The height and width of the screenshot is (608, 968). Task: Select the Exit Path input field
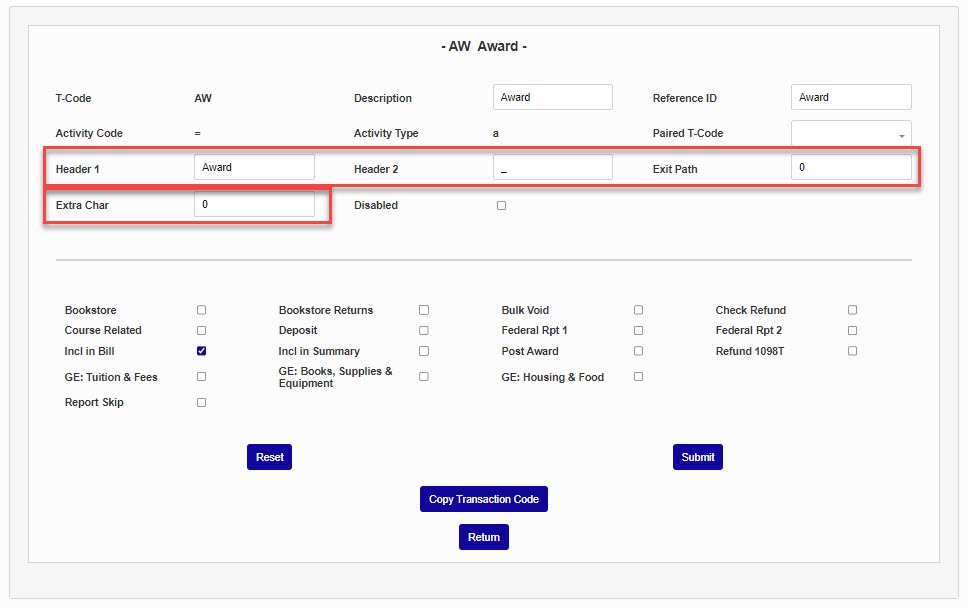(851, 168)
